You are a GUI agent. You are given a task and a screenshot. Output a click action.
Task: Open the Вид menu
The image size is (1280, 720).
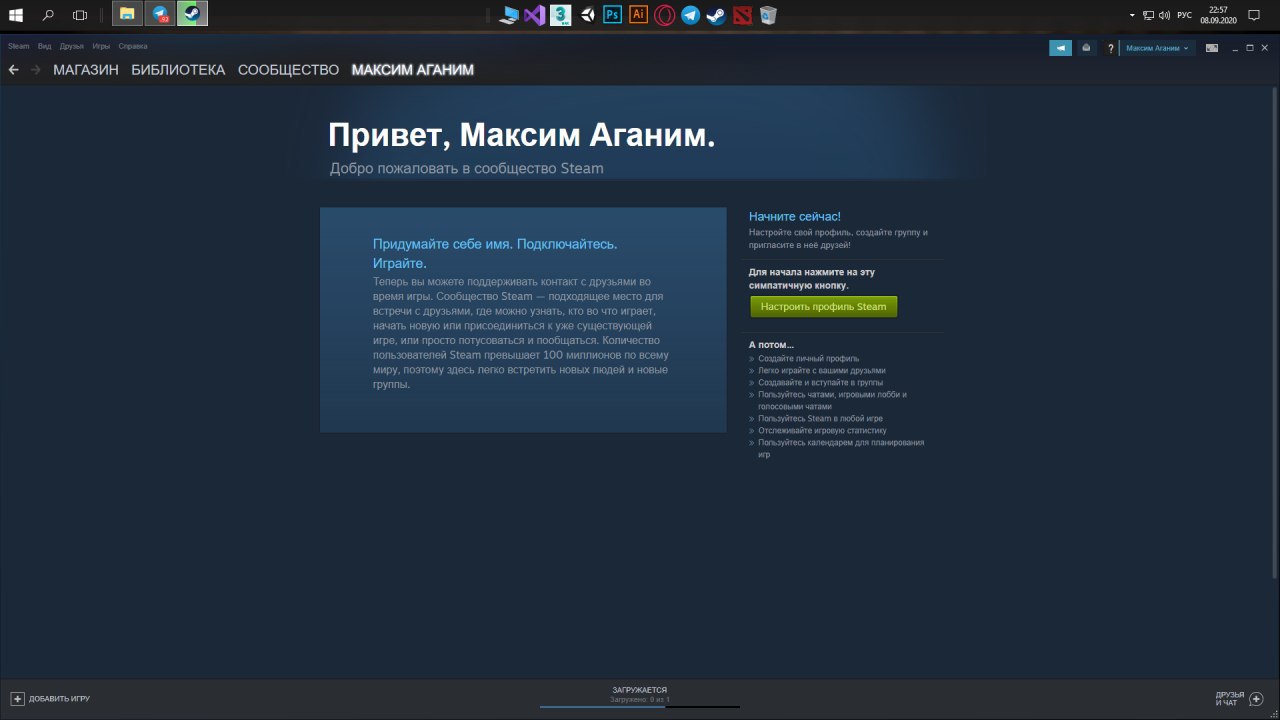point(45,46)
